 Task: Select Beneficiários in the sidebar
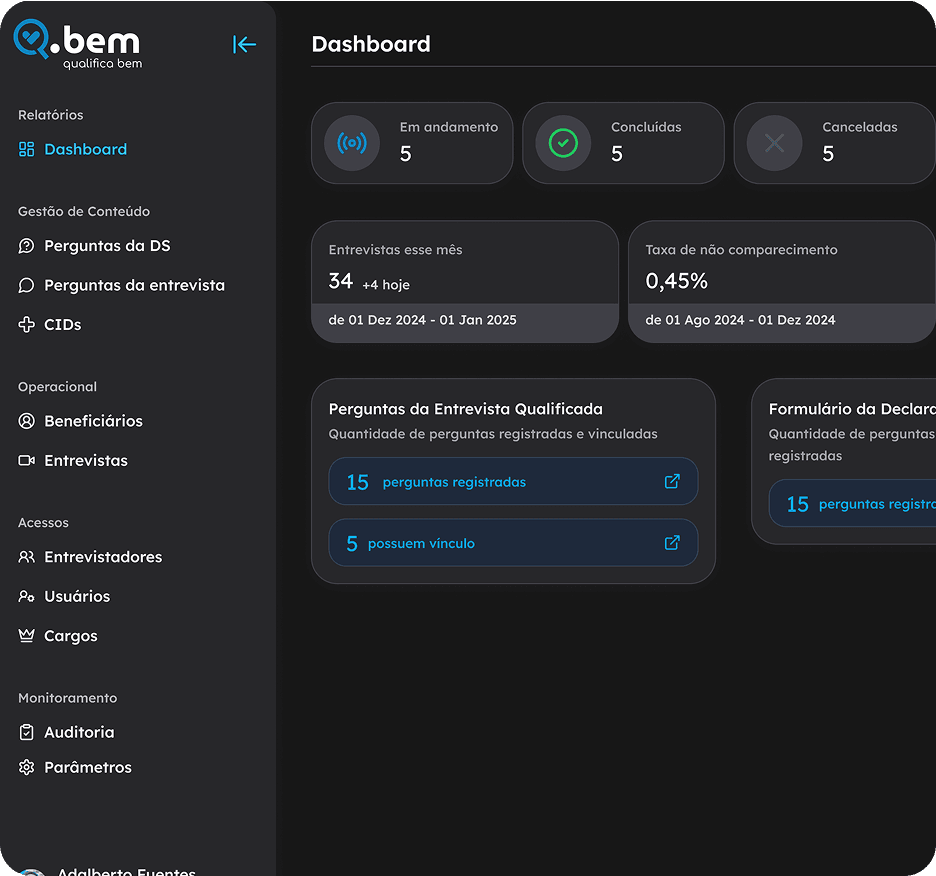[x=93, y=421]
